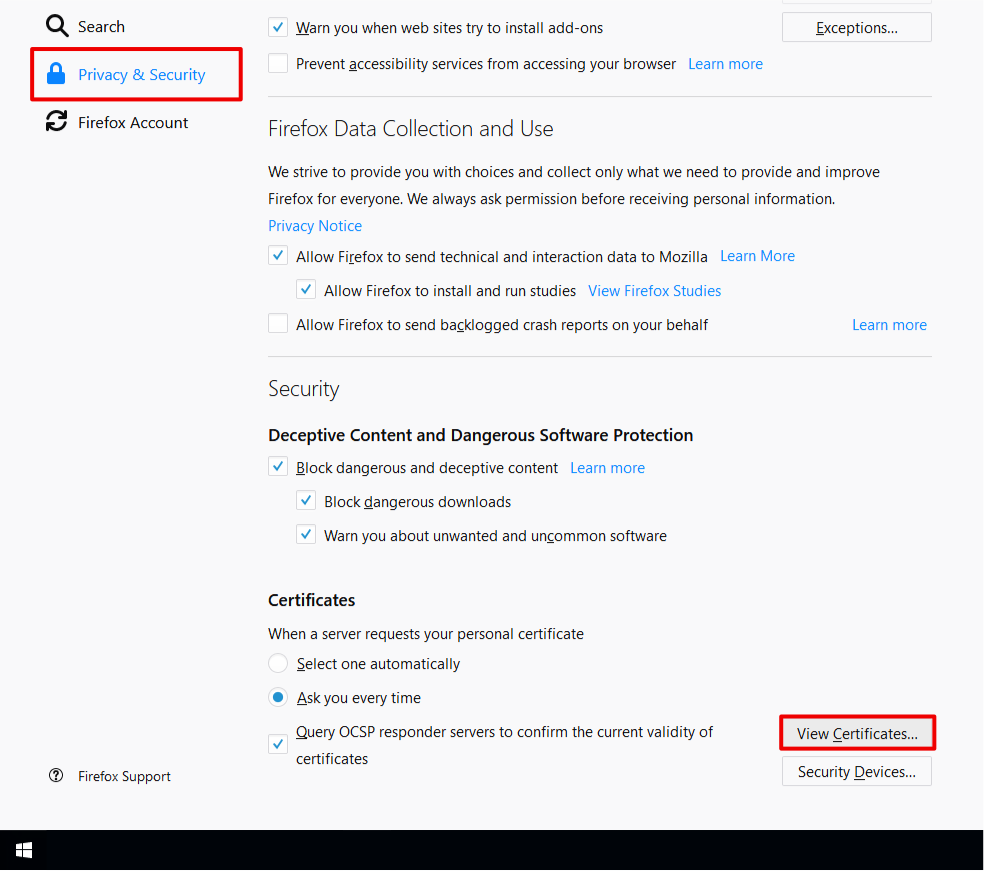Open the Windows Start menu
The height and width of the screenshot is (871, 984).
coord(24,850)
